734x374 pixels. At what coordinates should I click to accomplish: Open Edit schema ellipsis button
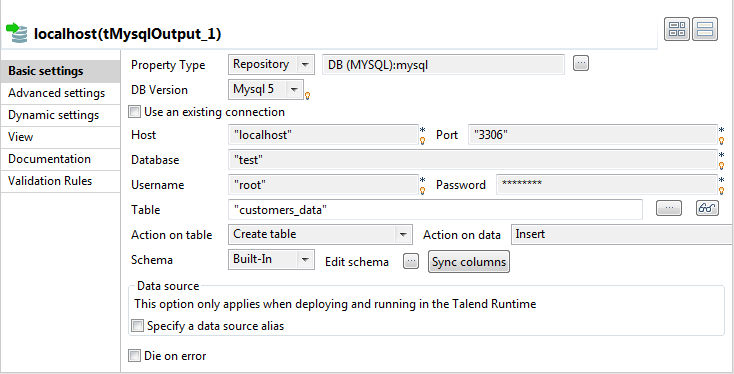click(x=411, y=261)
